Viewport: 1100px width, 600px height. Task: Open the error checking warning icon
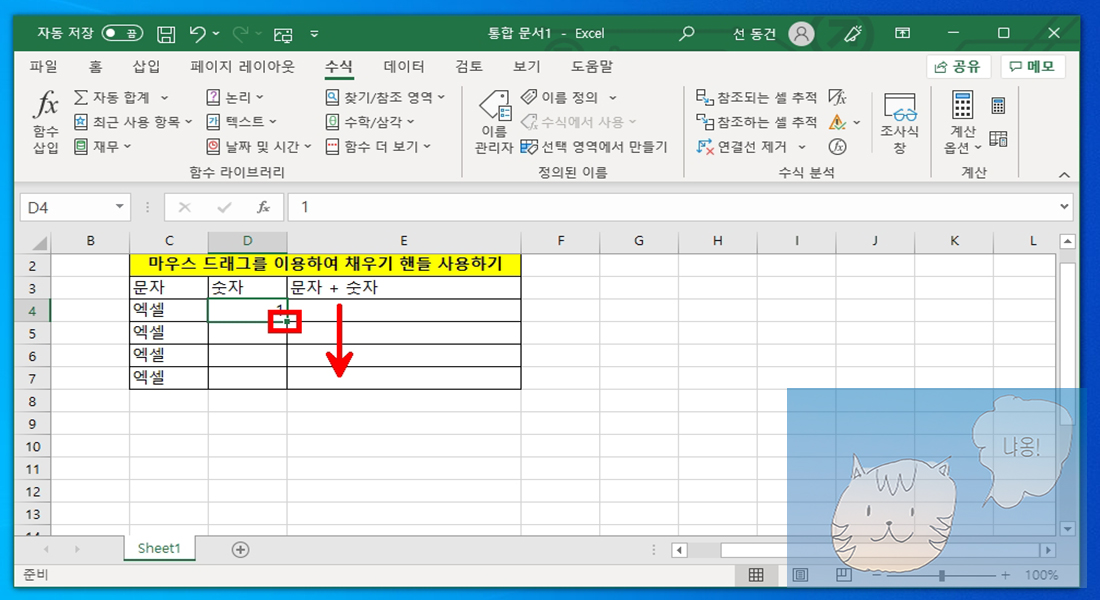837,122
